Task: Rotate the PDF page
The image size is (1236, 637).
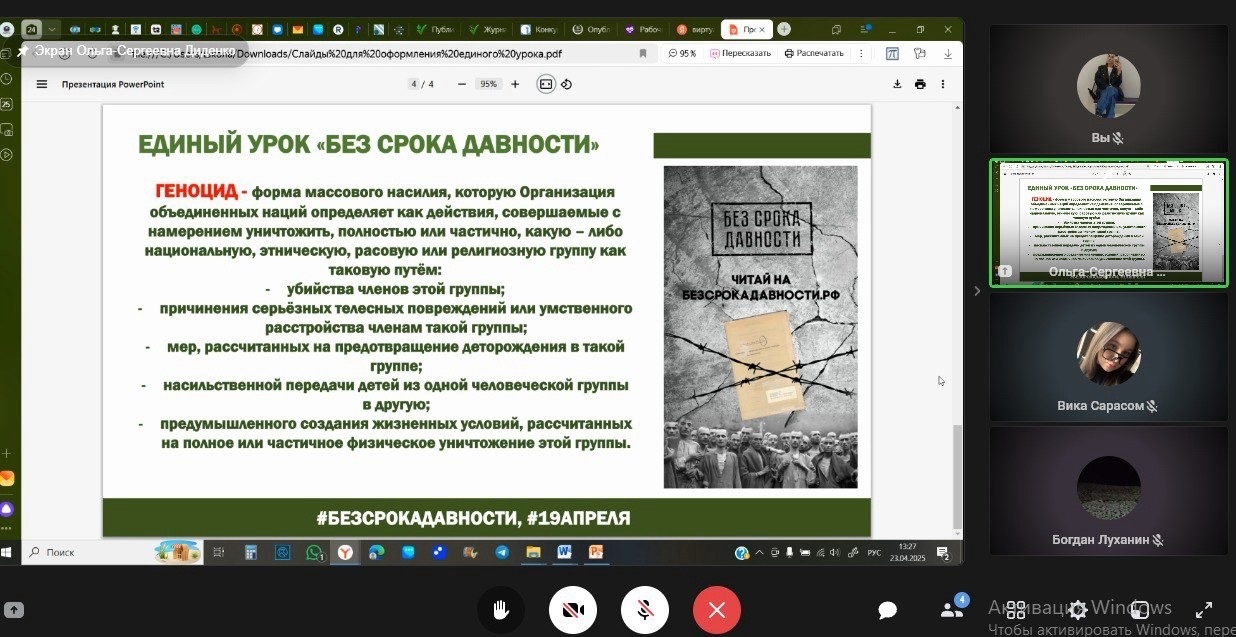Action: click(566, 84)
